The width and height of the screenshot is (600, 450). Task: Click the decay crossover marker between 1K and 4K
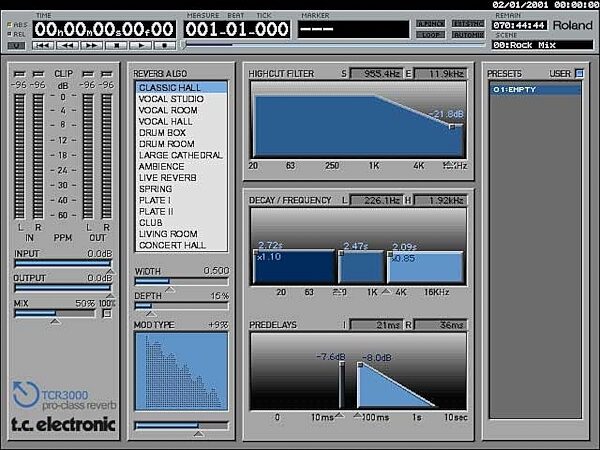click(386, 292)
